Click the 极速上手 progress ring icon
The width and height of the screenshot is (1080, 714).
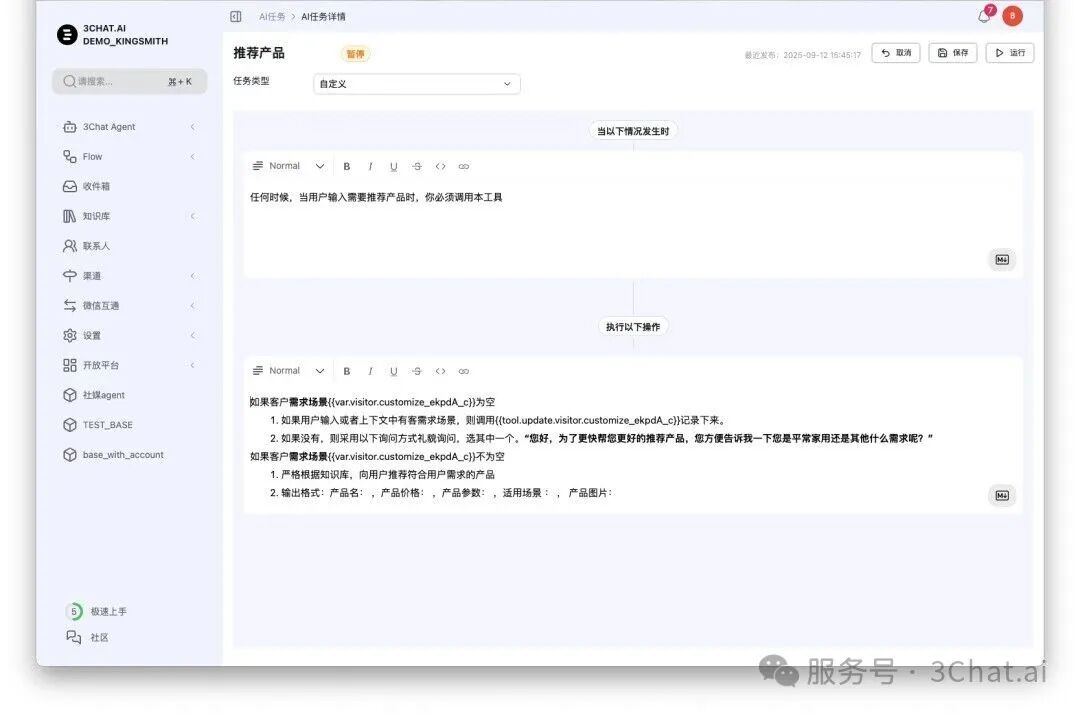click(74, 611)
